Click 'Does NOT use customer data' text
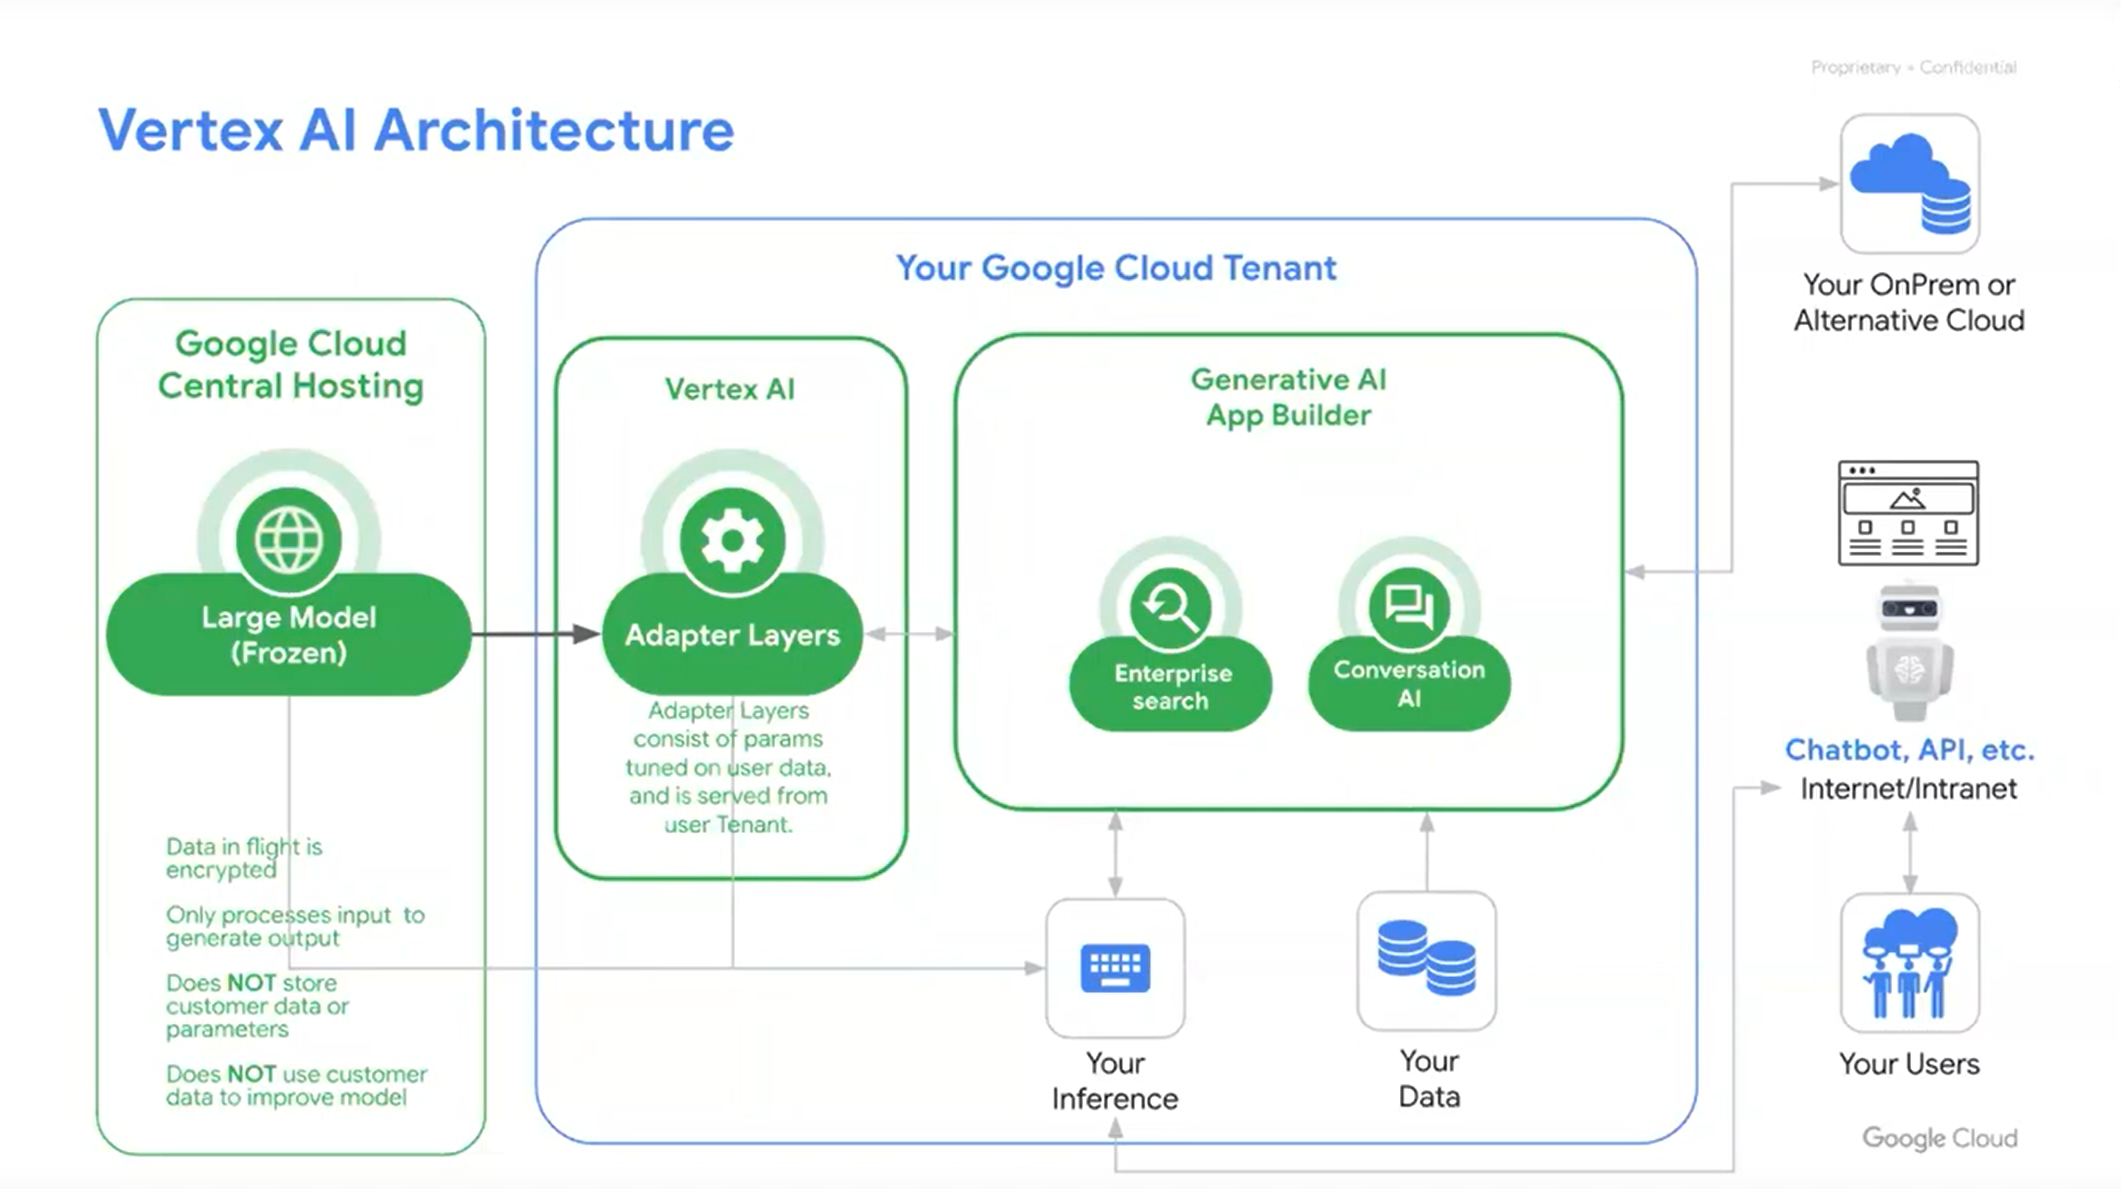2121x1189 pixels. pyautogui.click(x=296, y=1085)
